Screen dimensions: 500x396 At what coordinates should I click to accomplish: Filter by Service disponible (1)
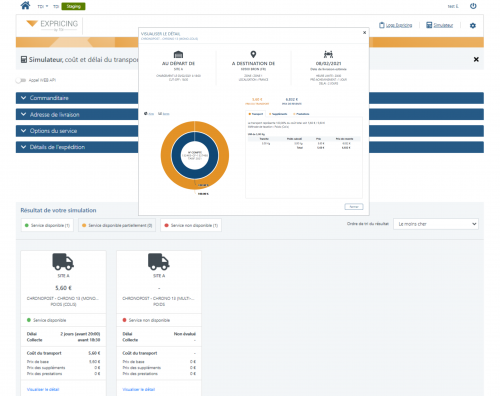(47, 225)
